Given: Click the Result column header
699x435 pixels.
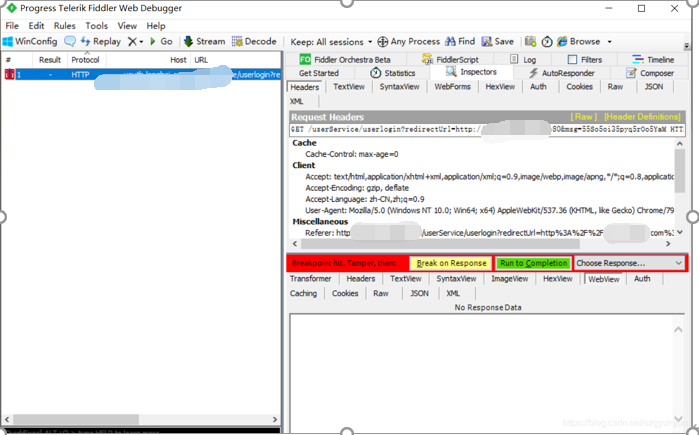Looking at the screenshot, I should coord(49,60).
